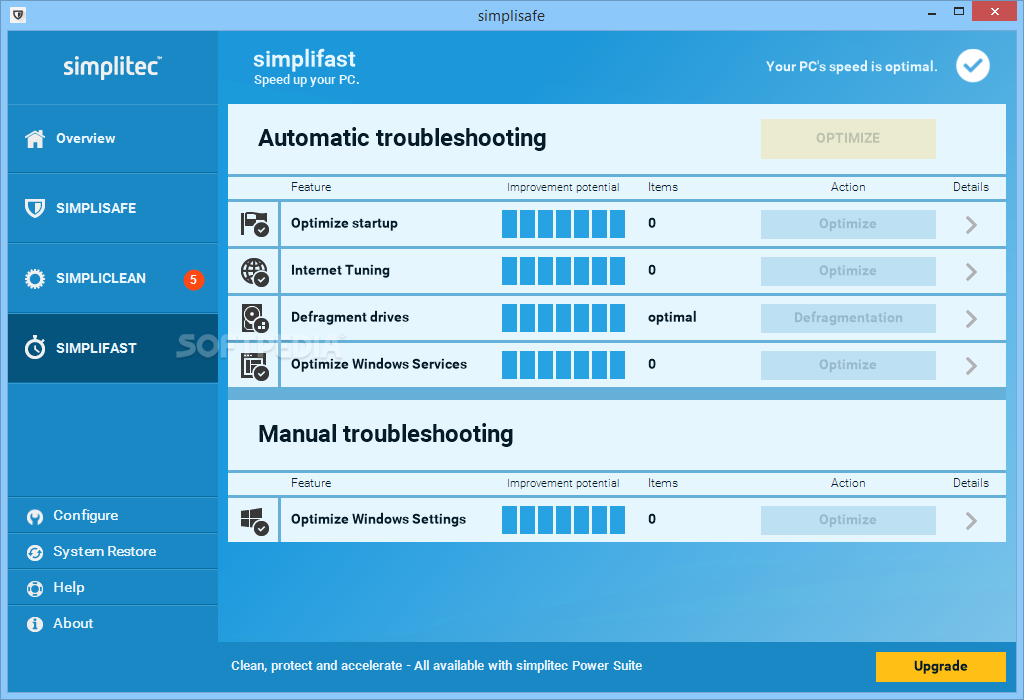Open System Restore
1024x700 pixels.
coord(113,552)
